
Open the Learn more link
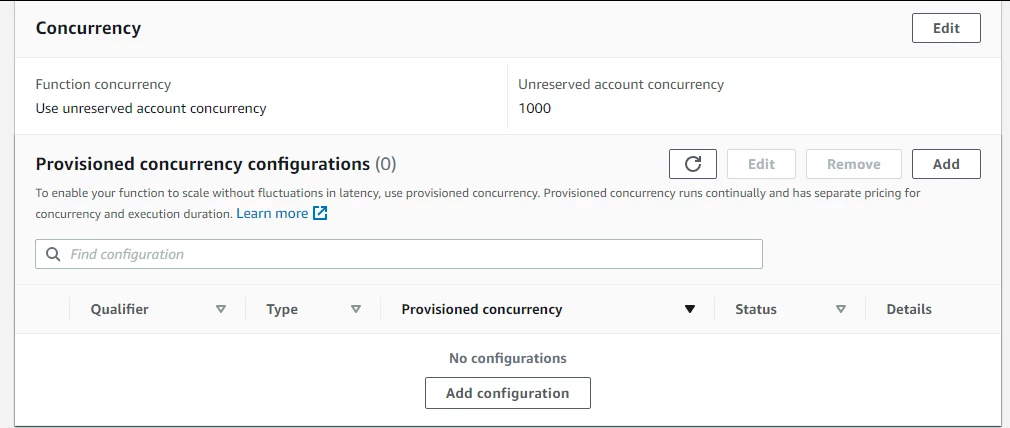272,213
